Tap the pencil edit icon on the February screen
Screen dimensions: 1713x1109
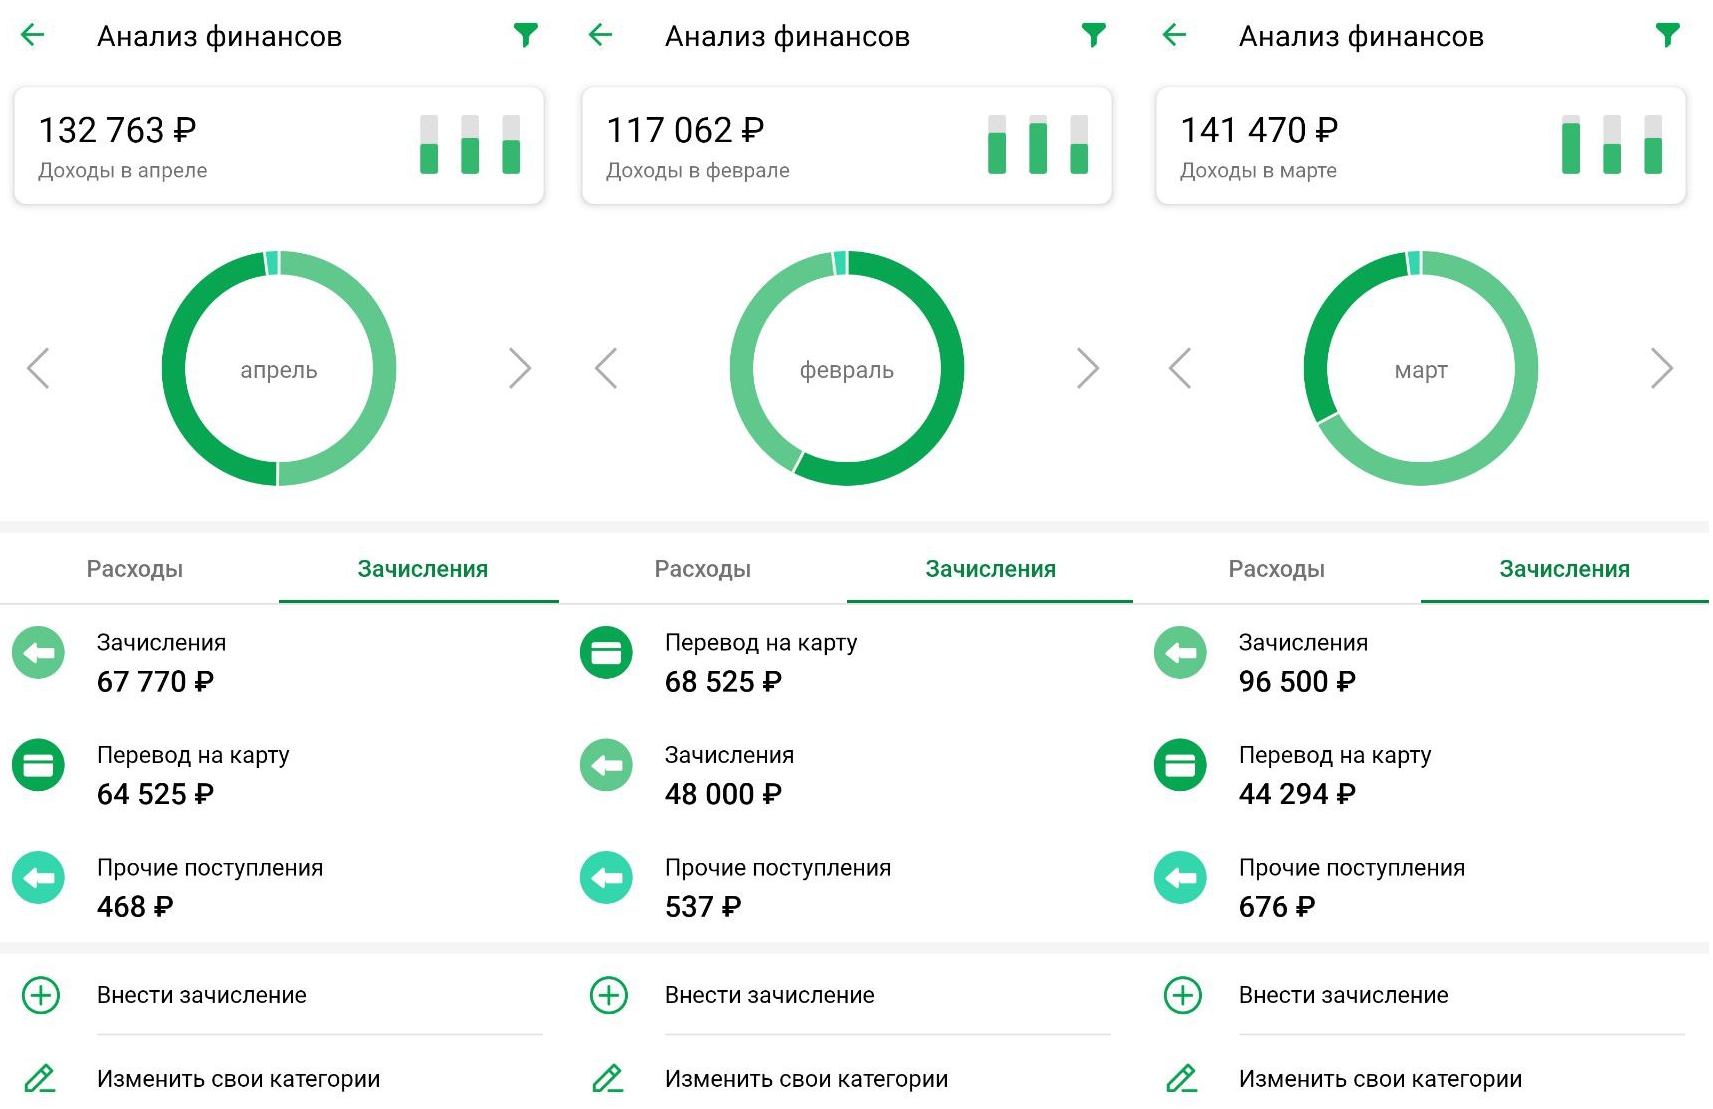click(608, 1078)
